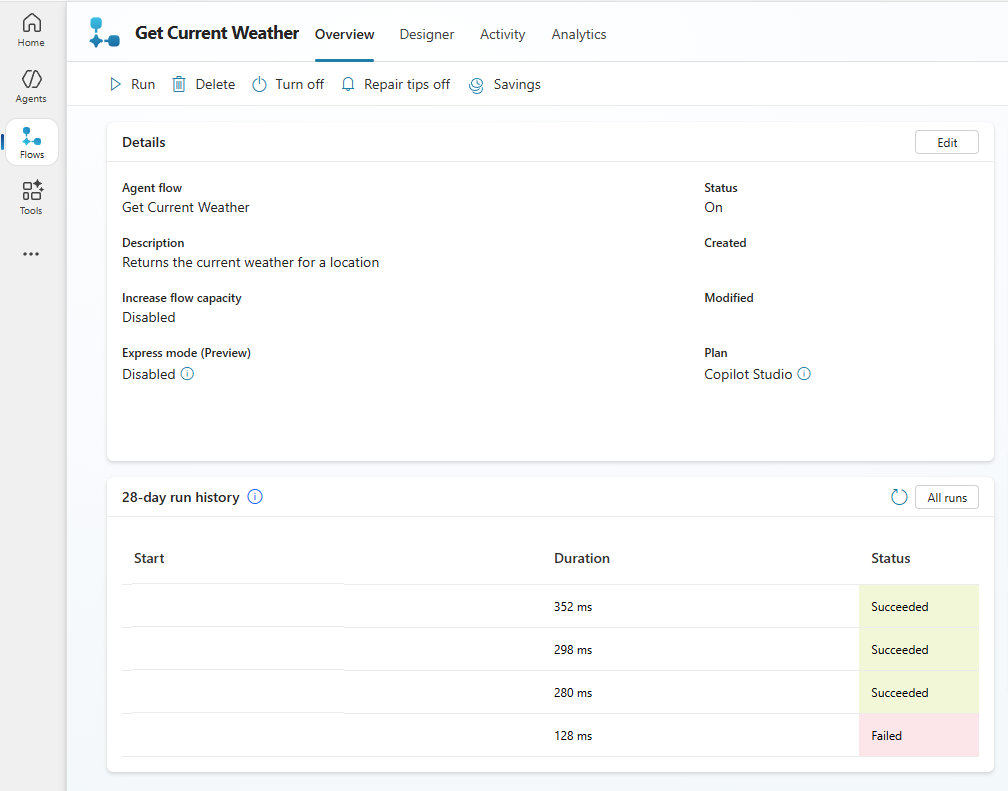Click the Turn off label

(x=300, y=84)
